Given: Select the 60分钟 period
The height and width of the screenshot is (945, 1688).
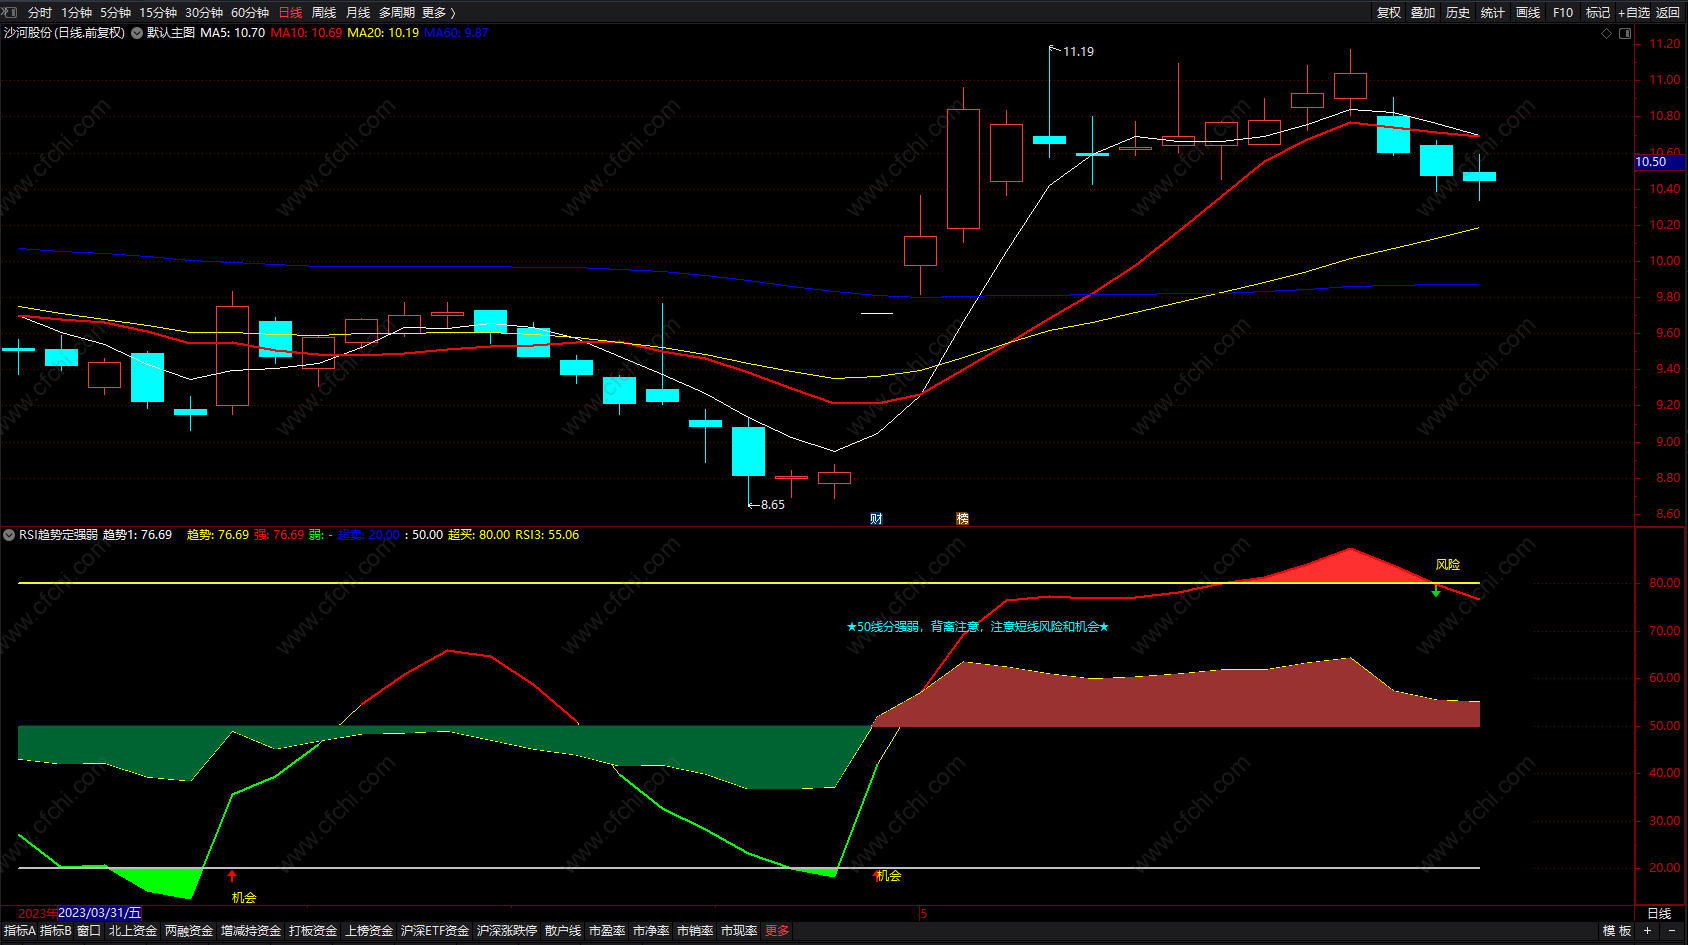Looking at the screenshot, I should click(250, 13).
